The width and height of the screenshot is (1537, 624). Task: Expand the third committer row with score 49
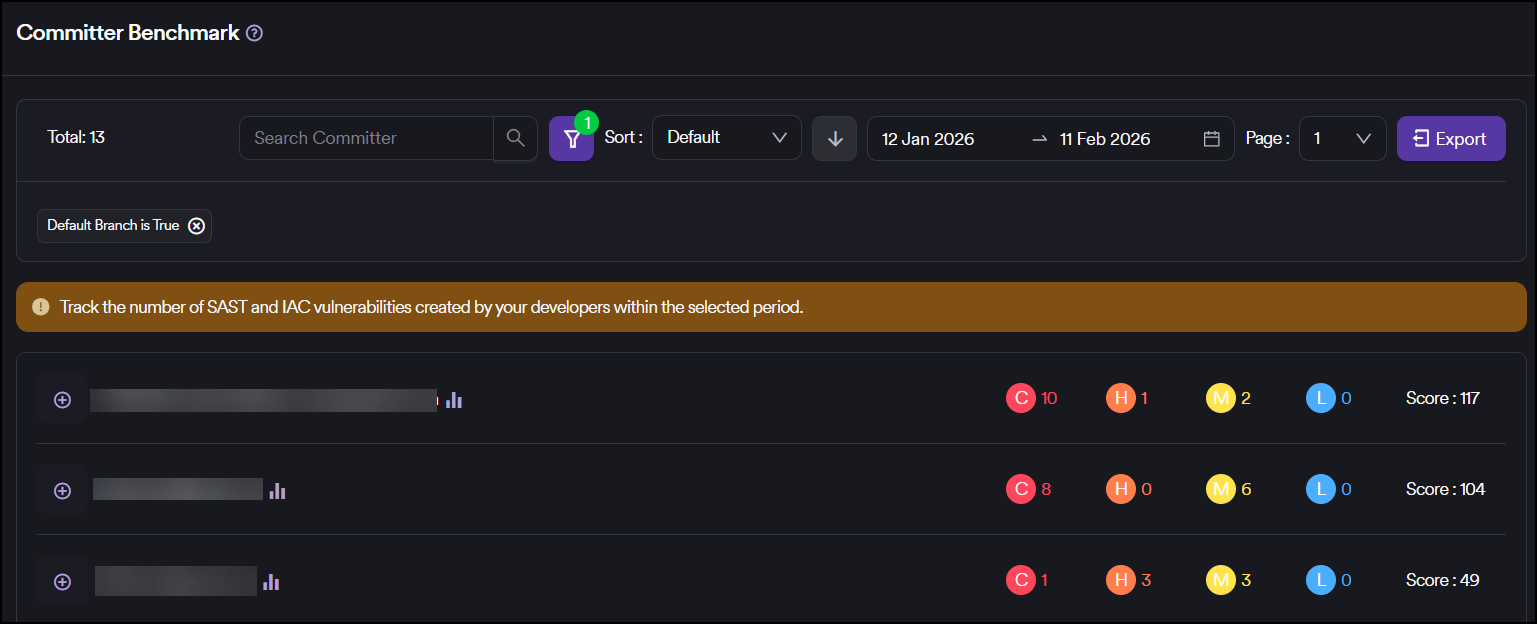tap(62, 582)
